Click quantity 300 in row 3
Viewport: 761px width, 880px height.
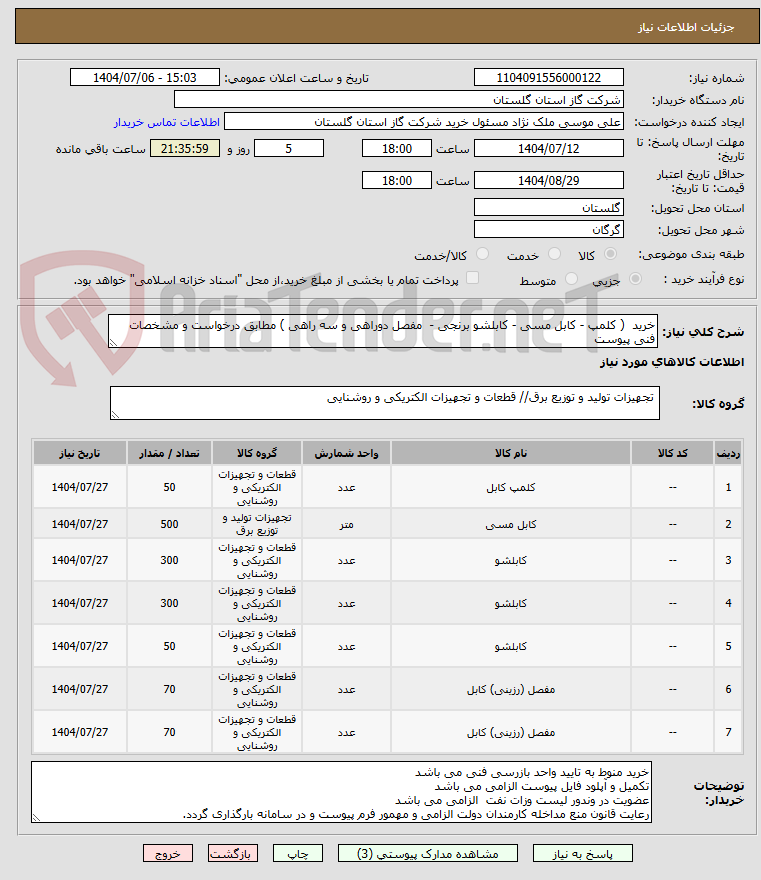click(x=169, y=560)
